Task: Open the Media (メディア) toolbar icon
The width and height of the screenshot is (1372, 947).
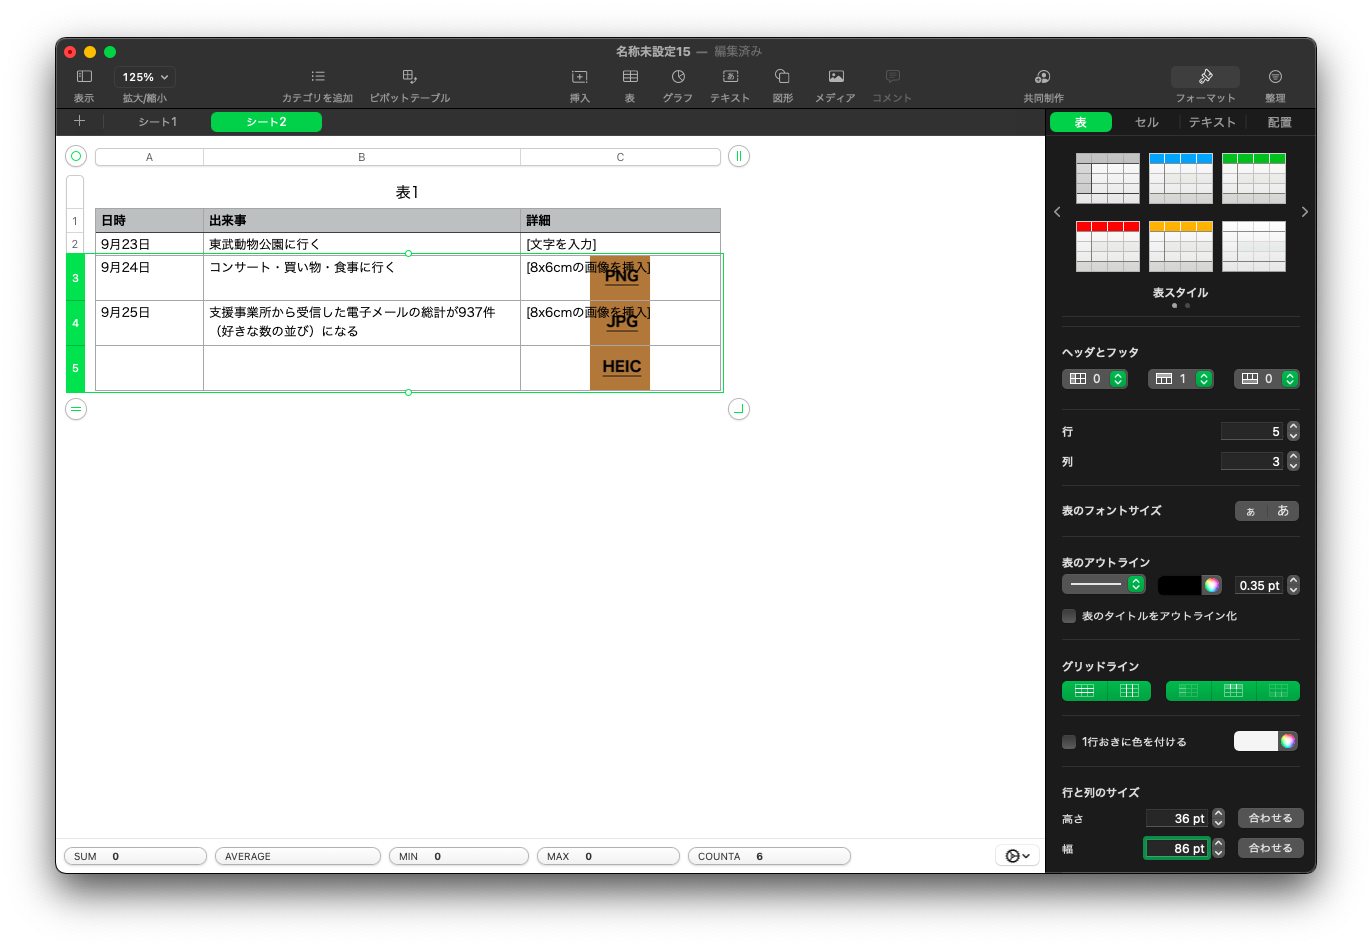Action: point(836,77)
